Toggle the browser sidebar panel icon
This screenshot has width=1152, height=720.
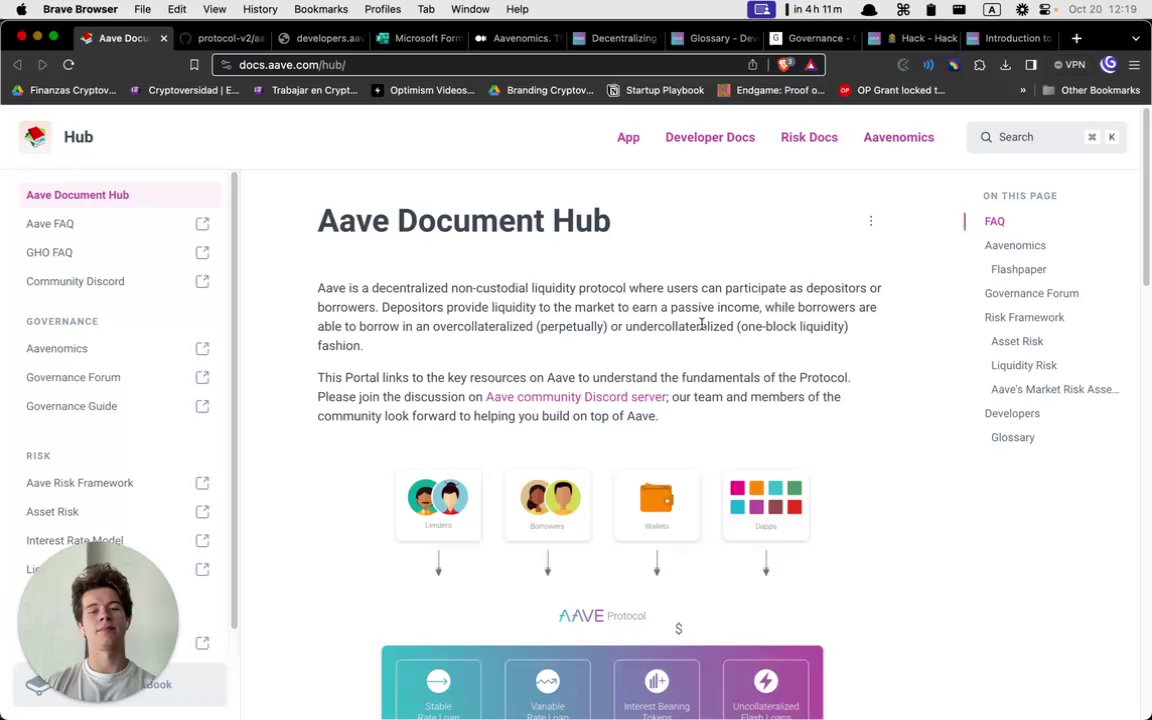tap(1031, 65)
